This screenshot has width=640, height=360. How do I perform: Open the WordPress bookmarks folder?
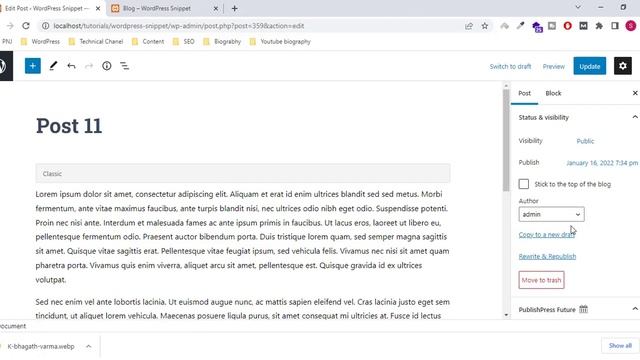point(40,42)
